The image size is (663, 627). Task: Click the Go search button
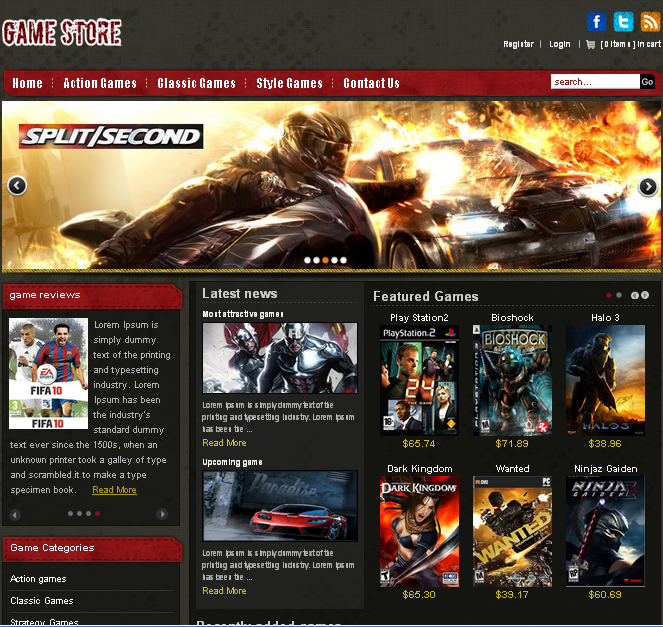pos(647,82)
